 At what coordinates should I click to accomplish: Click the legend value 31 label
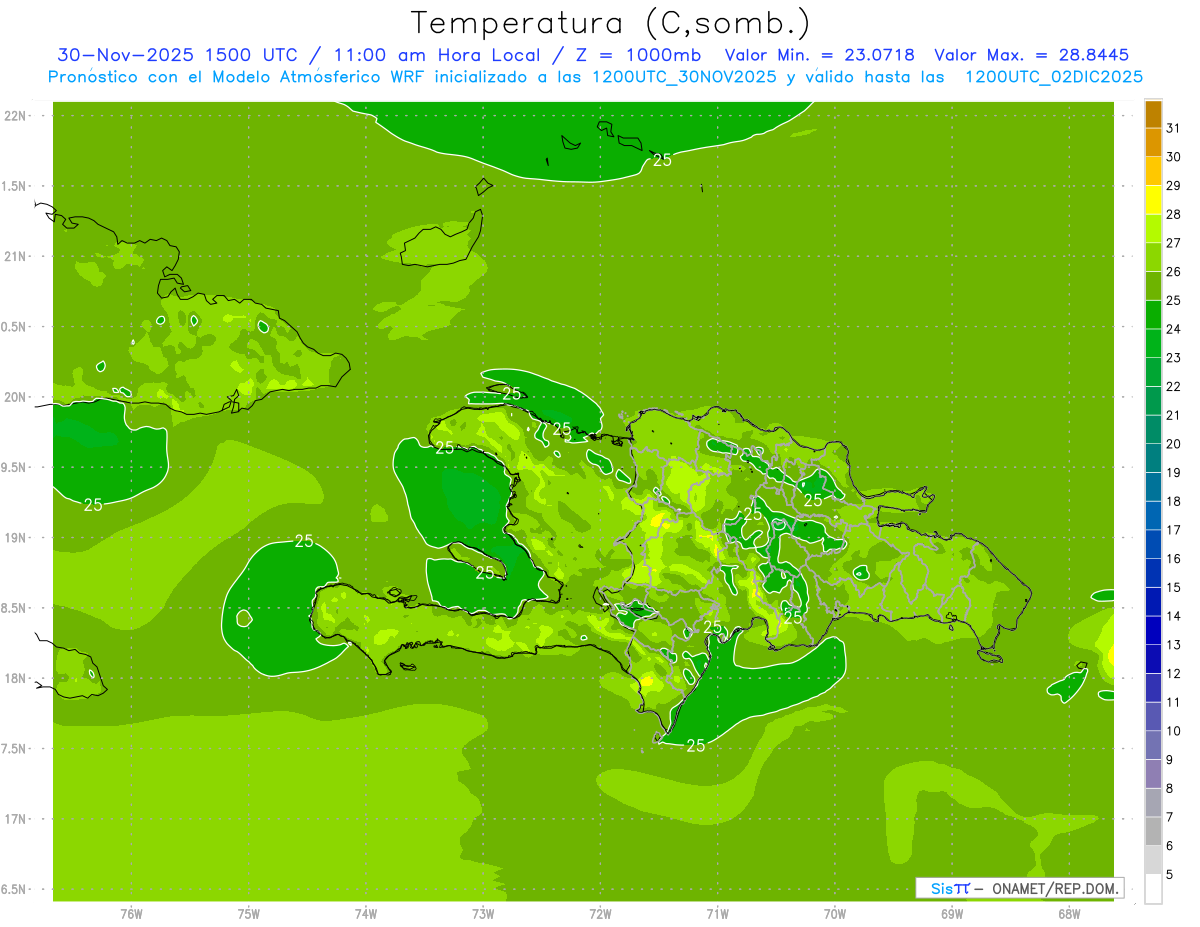pyautogui.click(x=1174, y=128)
